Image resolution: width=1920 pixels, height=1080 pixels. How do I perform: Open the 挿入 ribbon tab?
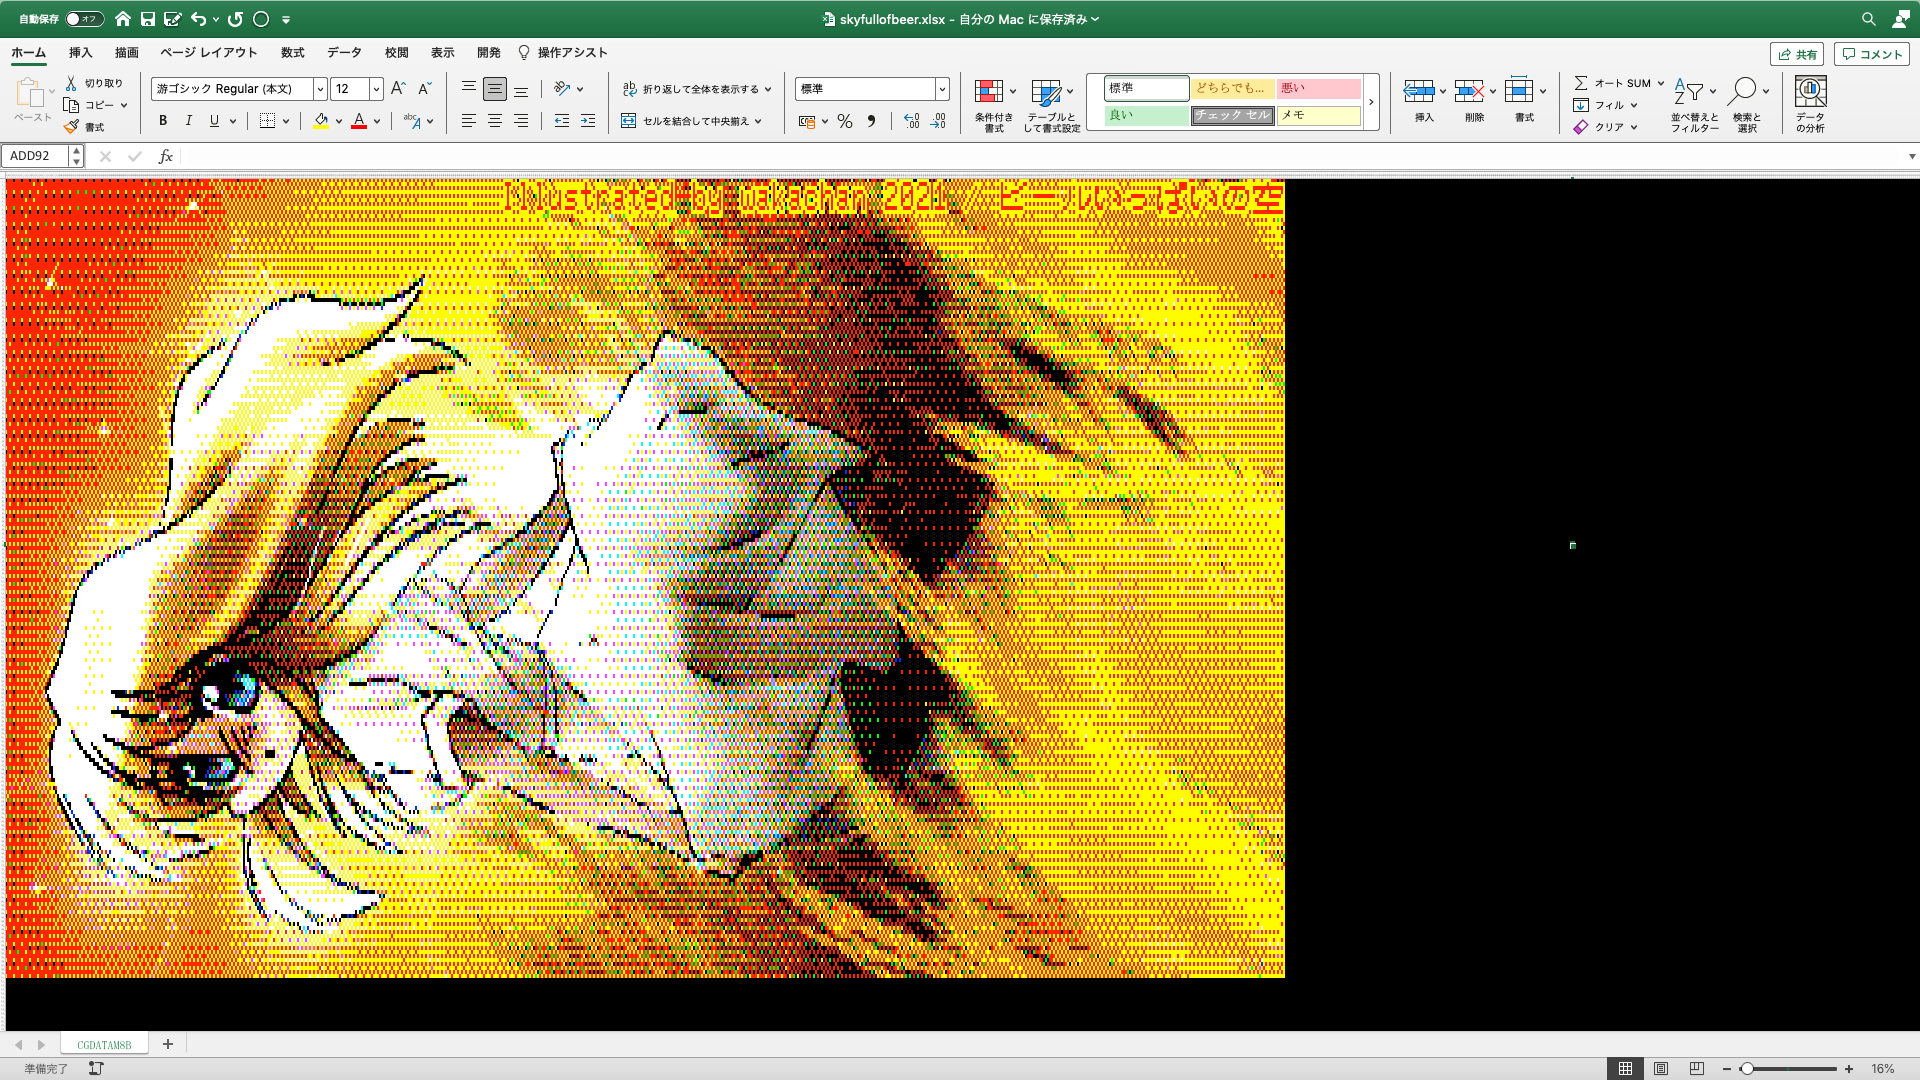pyautogui.click(x=80, y=53)
